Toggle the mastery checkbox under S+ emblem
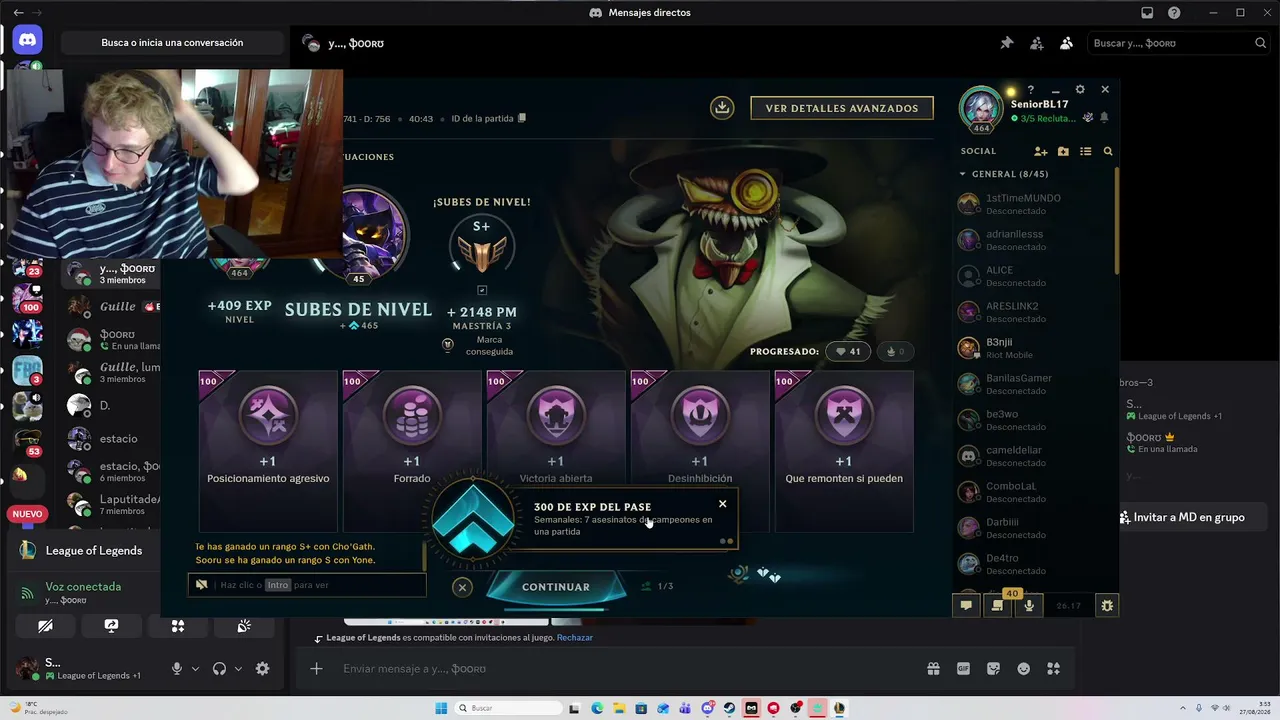The image size is (1280, 720). pyautogui.click(x=482, y=290)
